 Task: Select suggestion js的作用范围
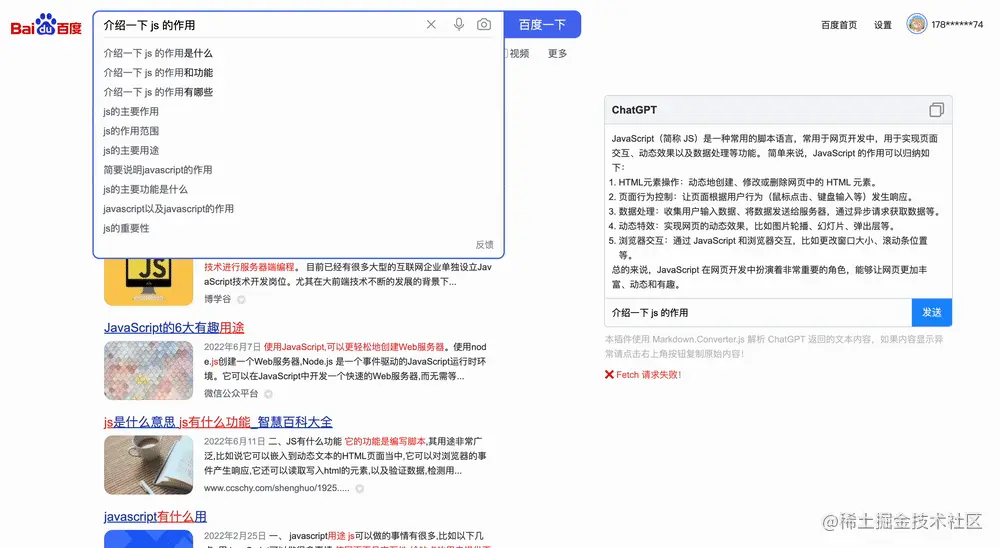(131, 131)
